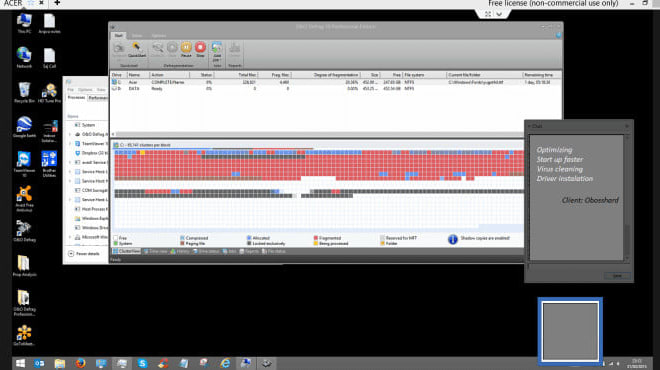This screenshot has width=660, height=370.
Task: Click Send button in chat window
Action: (617, 276)
